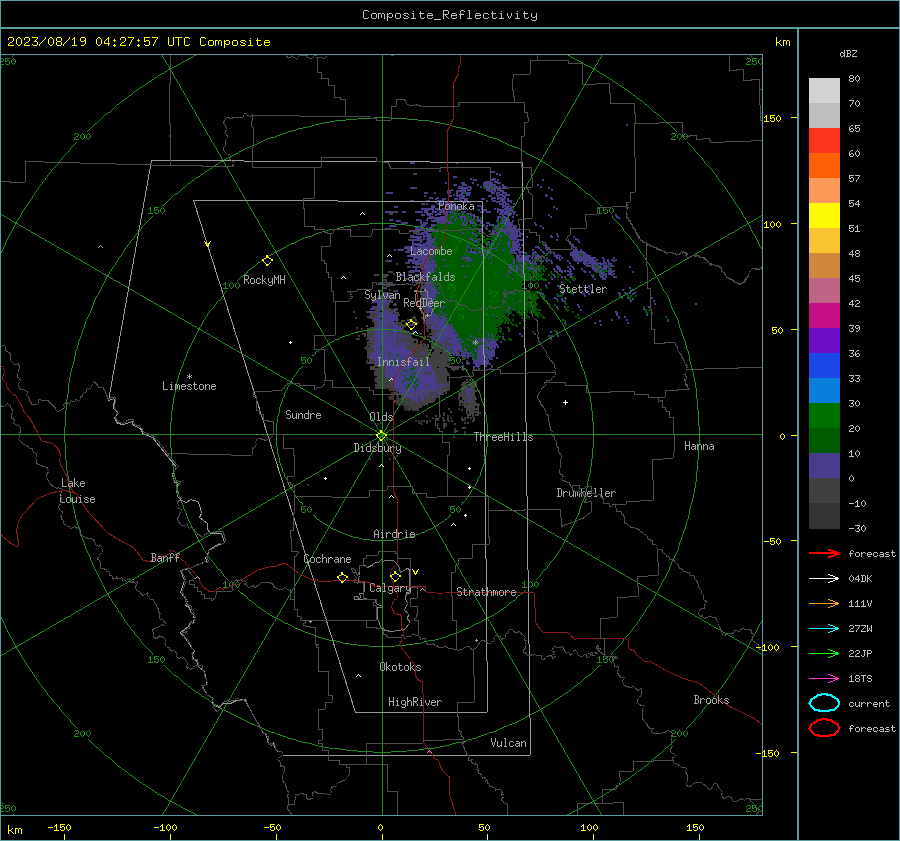900x841 pixels.
Task: Choose the cyan 27ZW arrow icon
Action: (824, 629)
